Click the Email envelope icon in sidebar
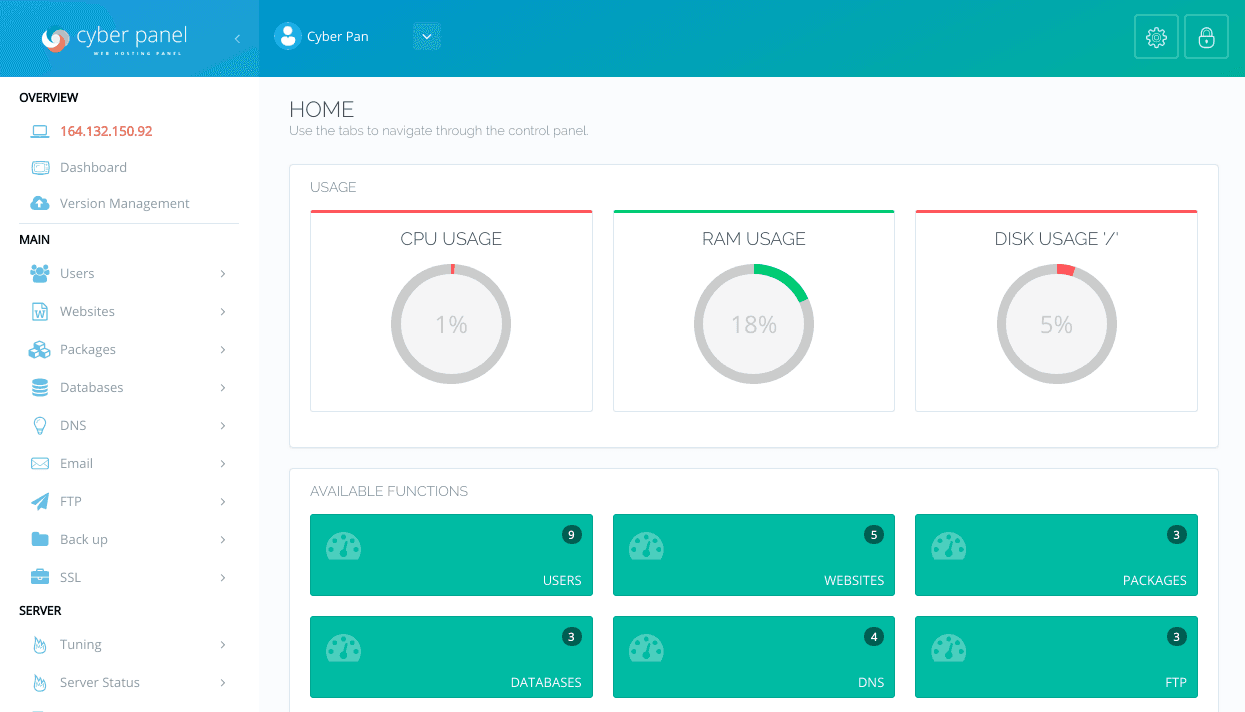Image resolution: width=1245 pixels, height=712 pixels. tap(40, 463)
